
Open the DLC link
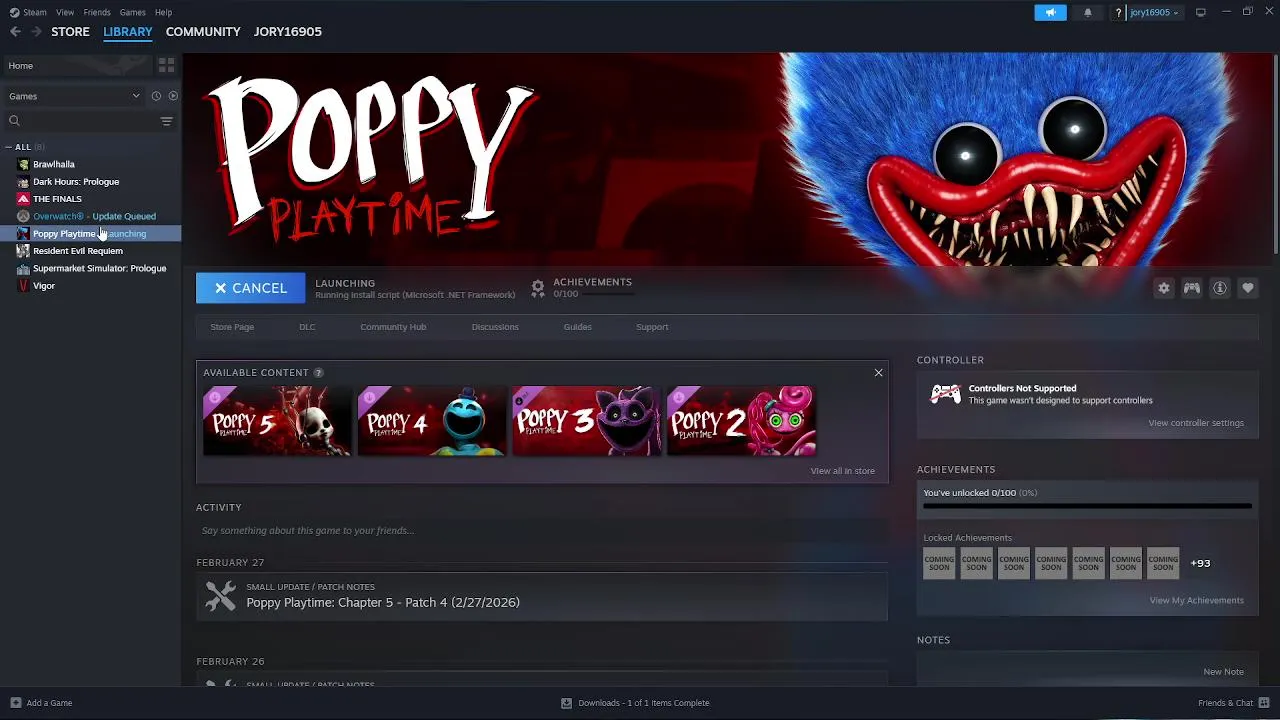click(307, 327)
